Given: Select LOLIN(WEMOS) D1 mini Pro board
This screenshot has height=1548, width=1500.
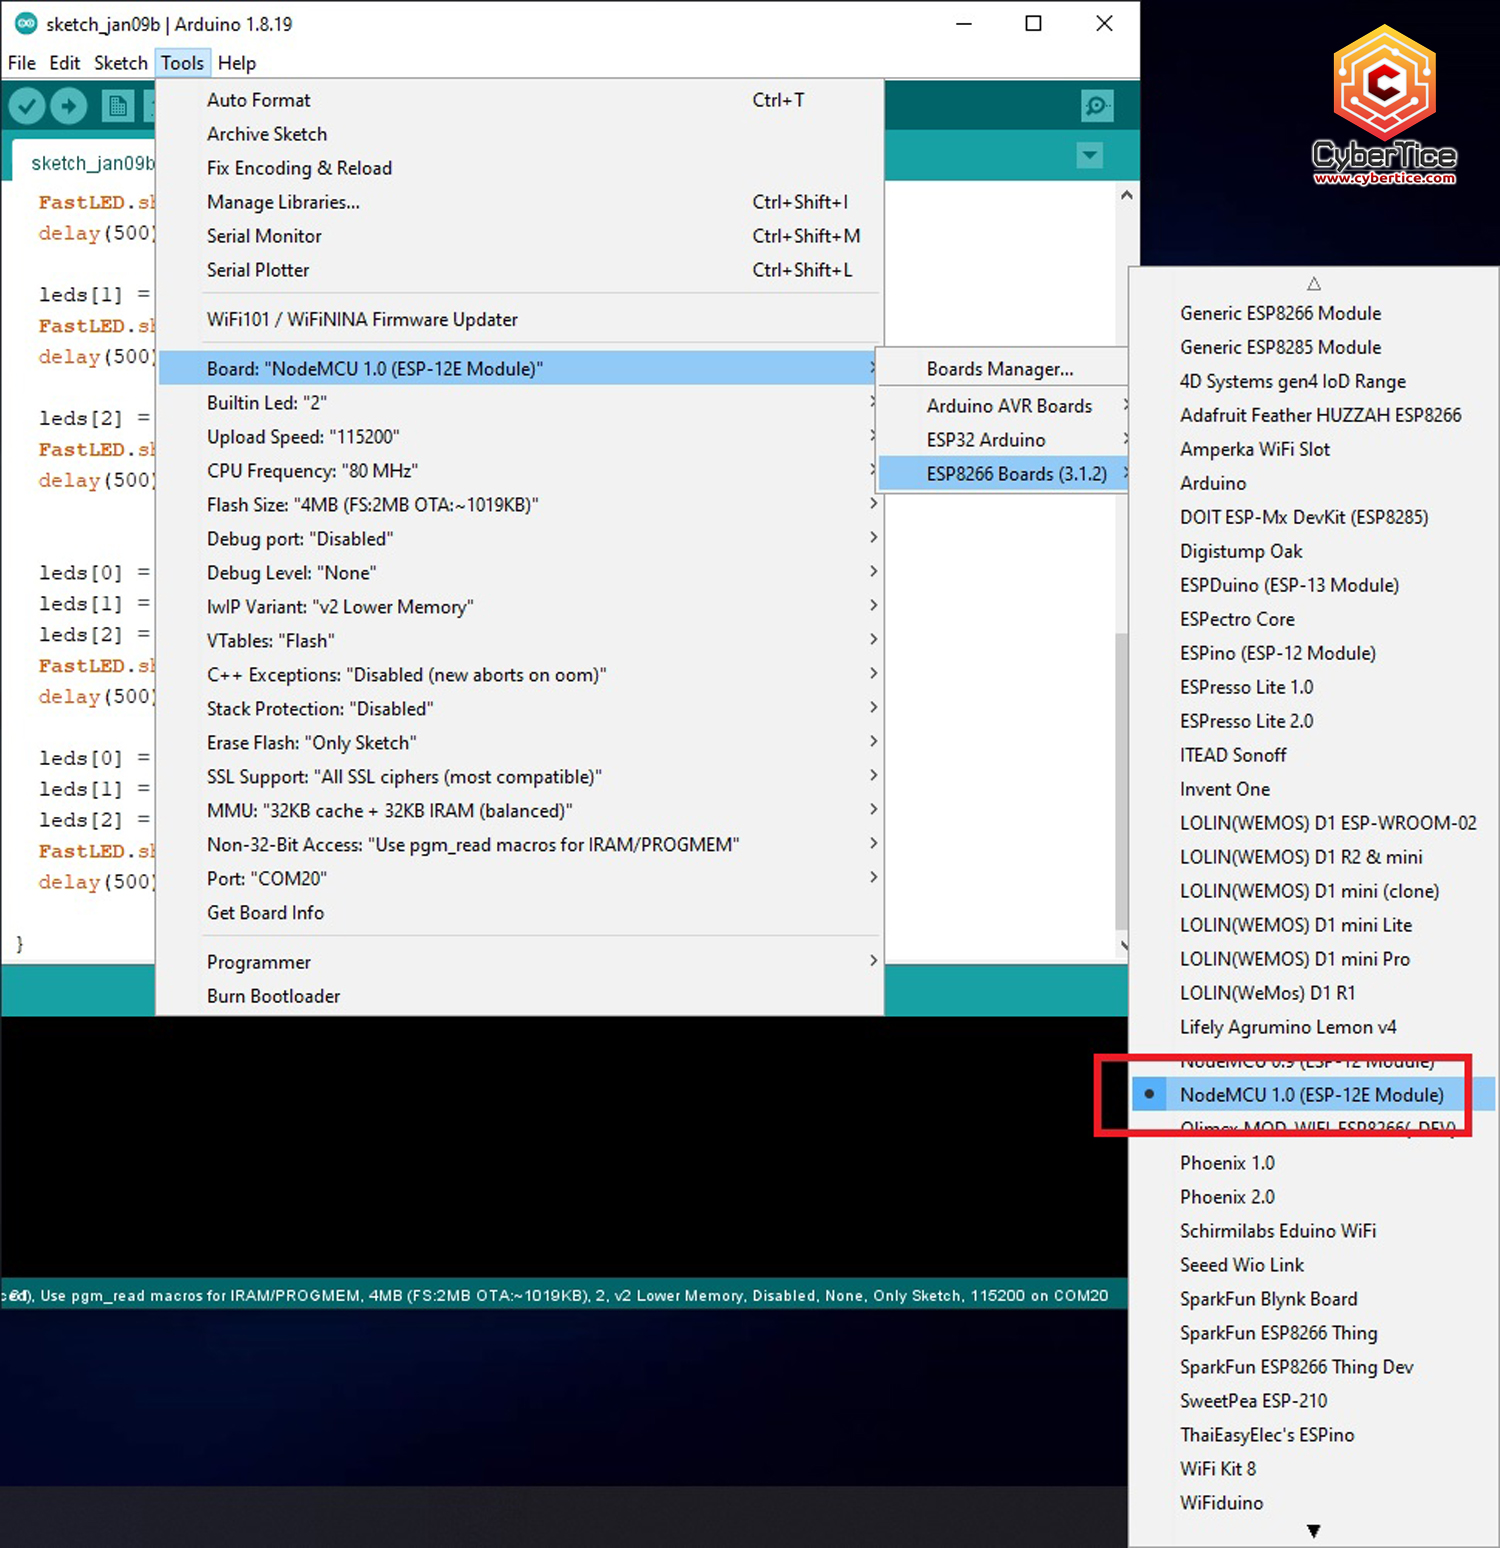Looking at the screenshot, I should 1294,959.
